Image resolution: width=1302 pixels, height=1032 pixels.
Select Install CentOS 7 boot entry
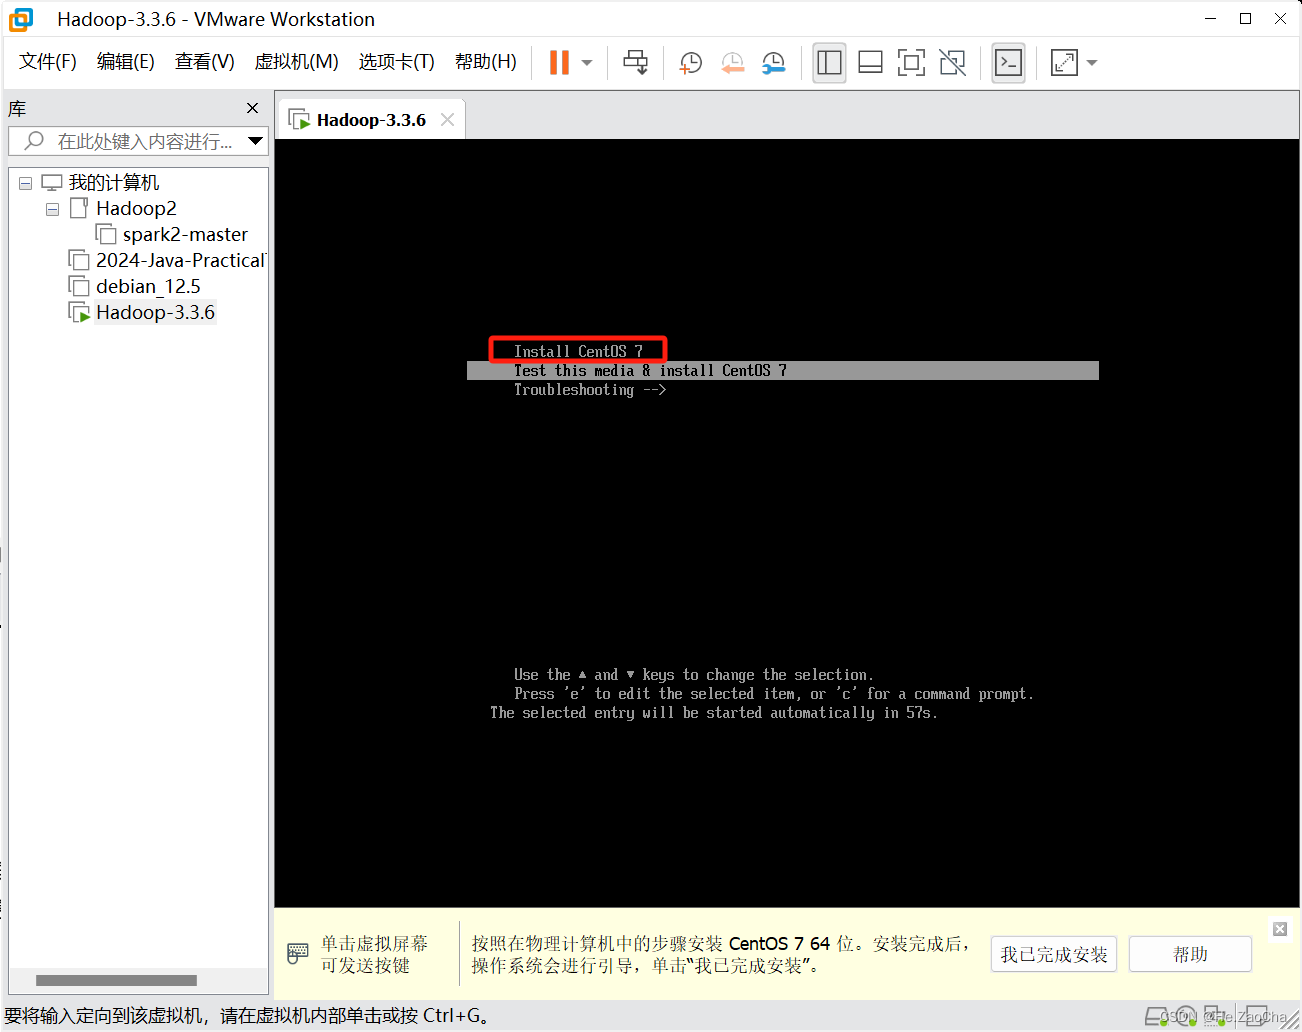click(x=578, y=351)
